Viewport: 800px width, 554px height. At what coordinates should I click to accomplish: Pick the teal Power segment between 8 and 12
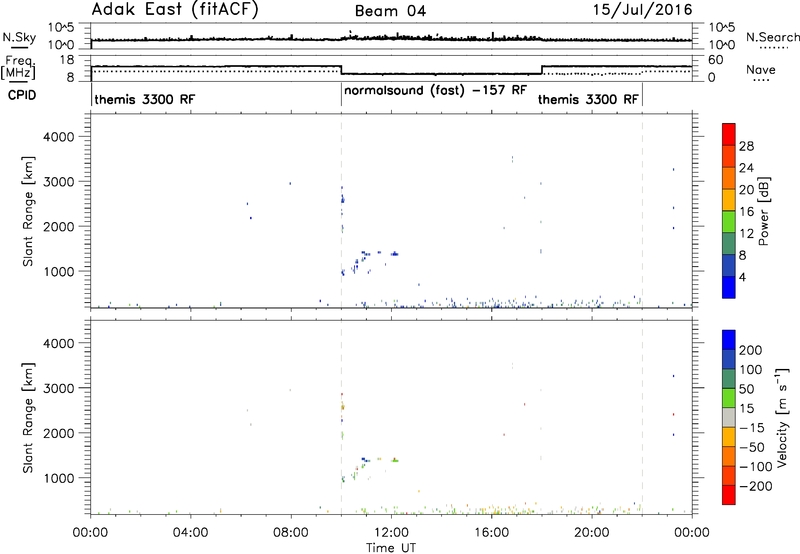pos(729,244)
